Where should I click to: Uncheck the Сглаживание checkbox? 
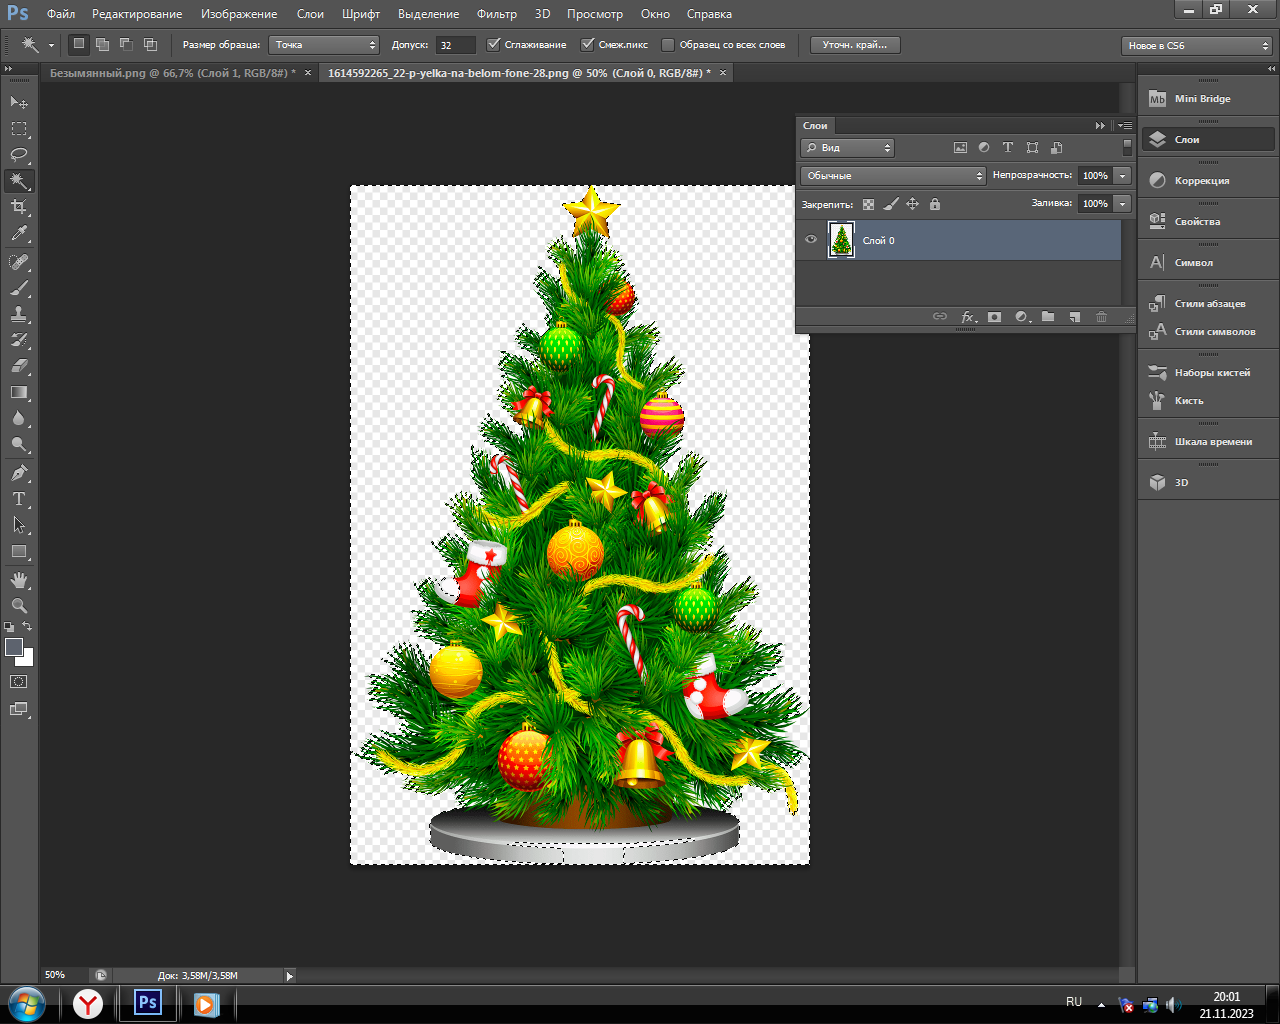pos(493,45)
